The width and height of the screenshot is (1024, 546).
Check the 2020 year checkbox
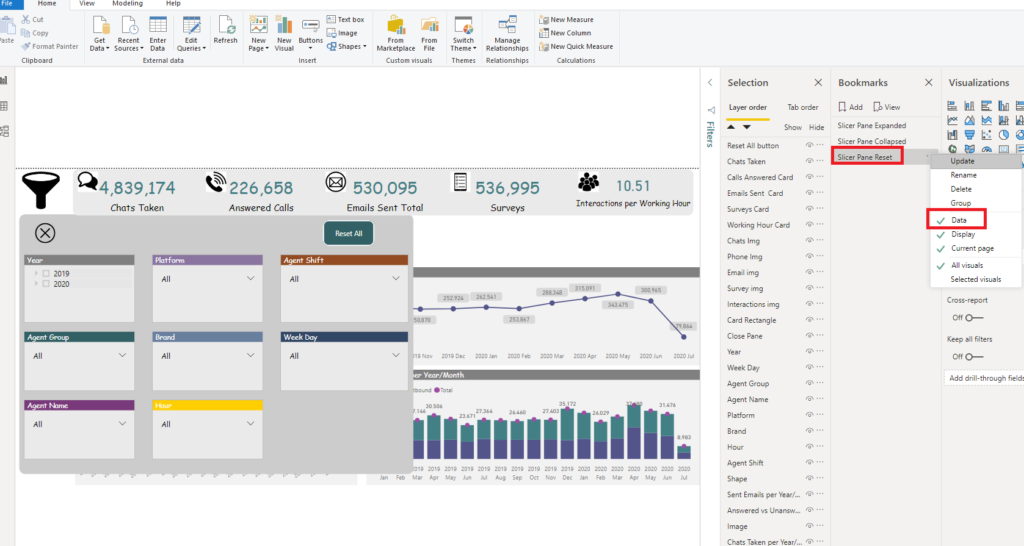(46, 284)
